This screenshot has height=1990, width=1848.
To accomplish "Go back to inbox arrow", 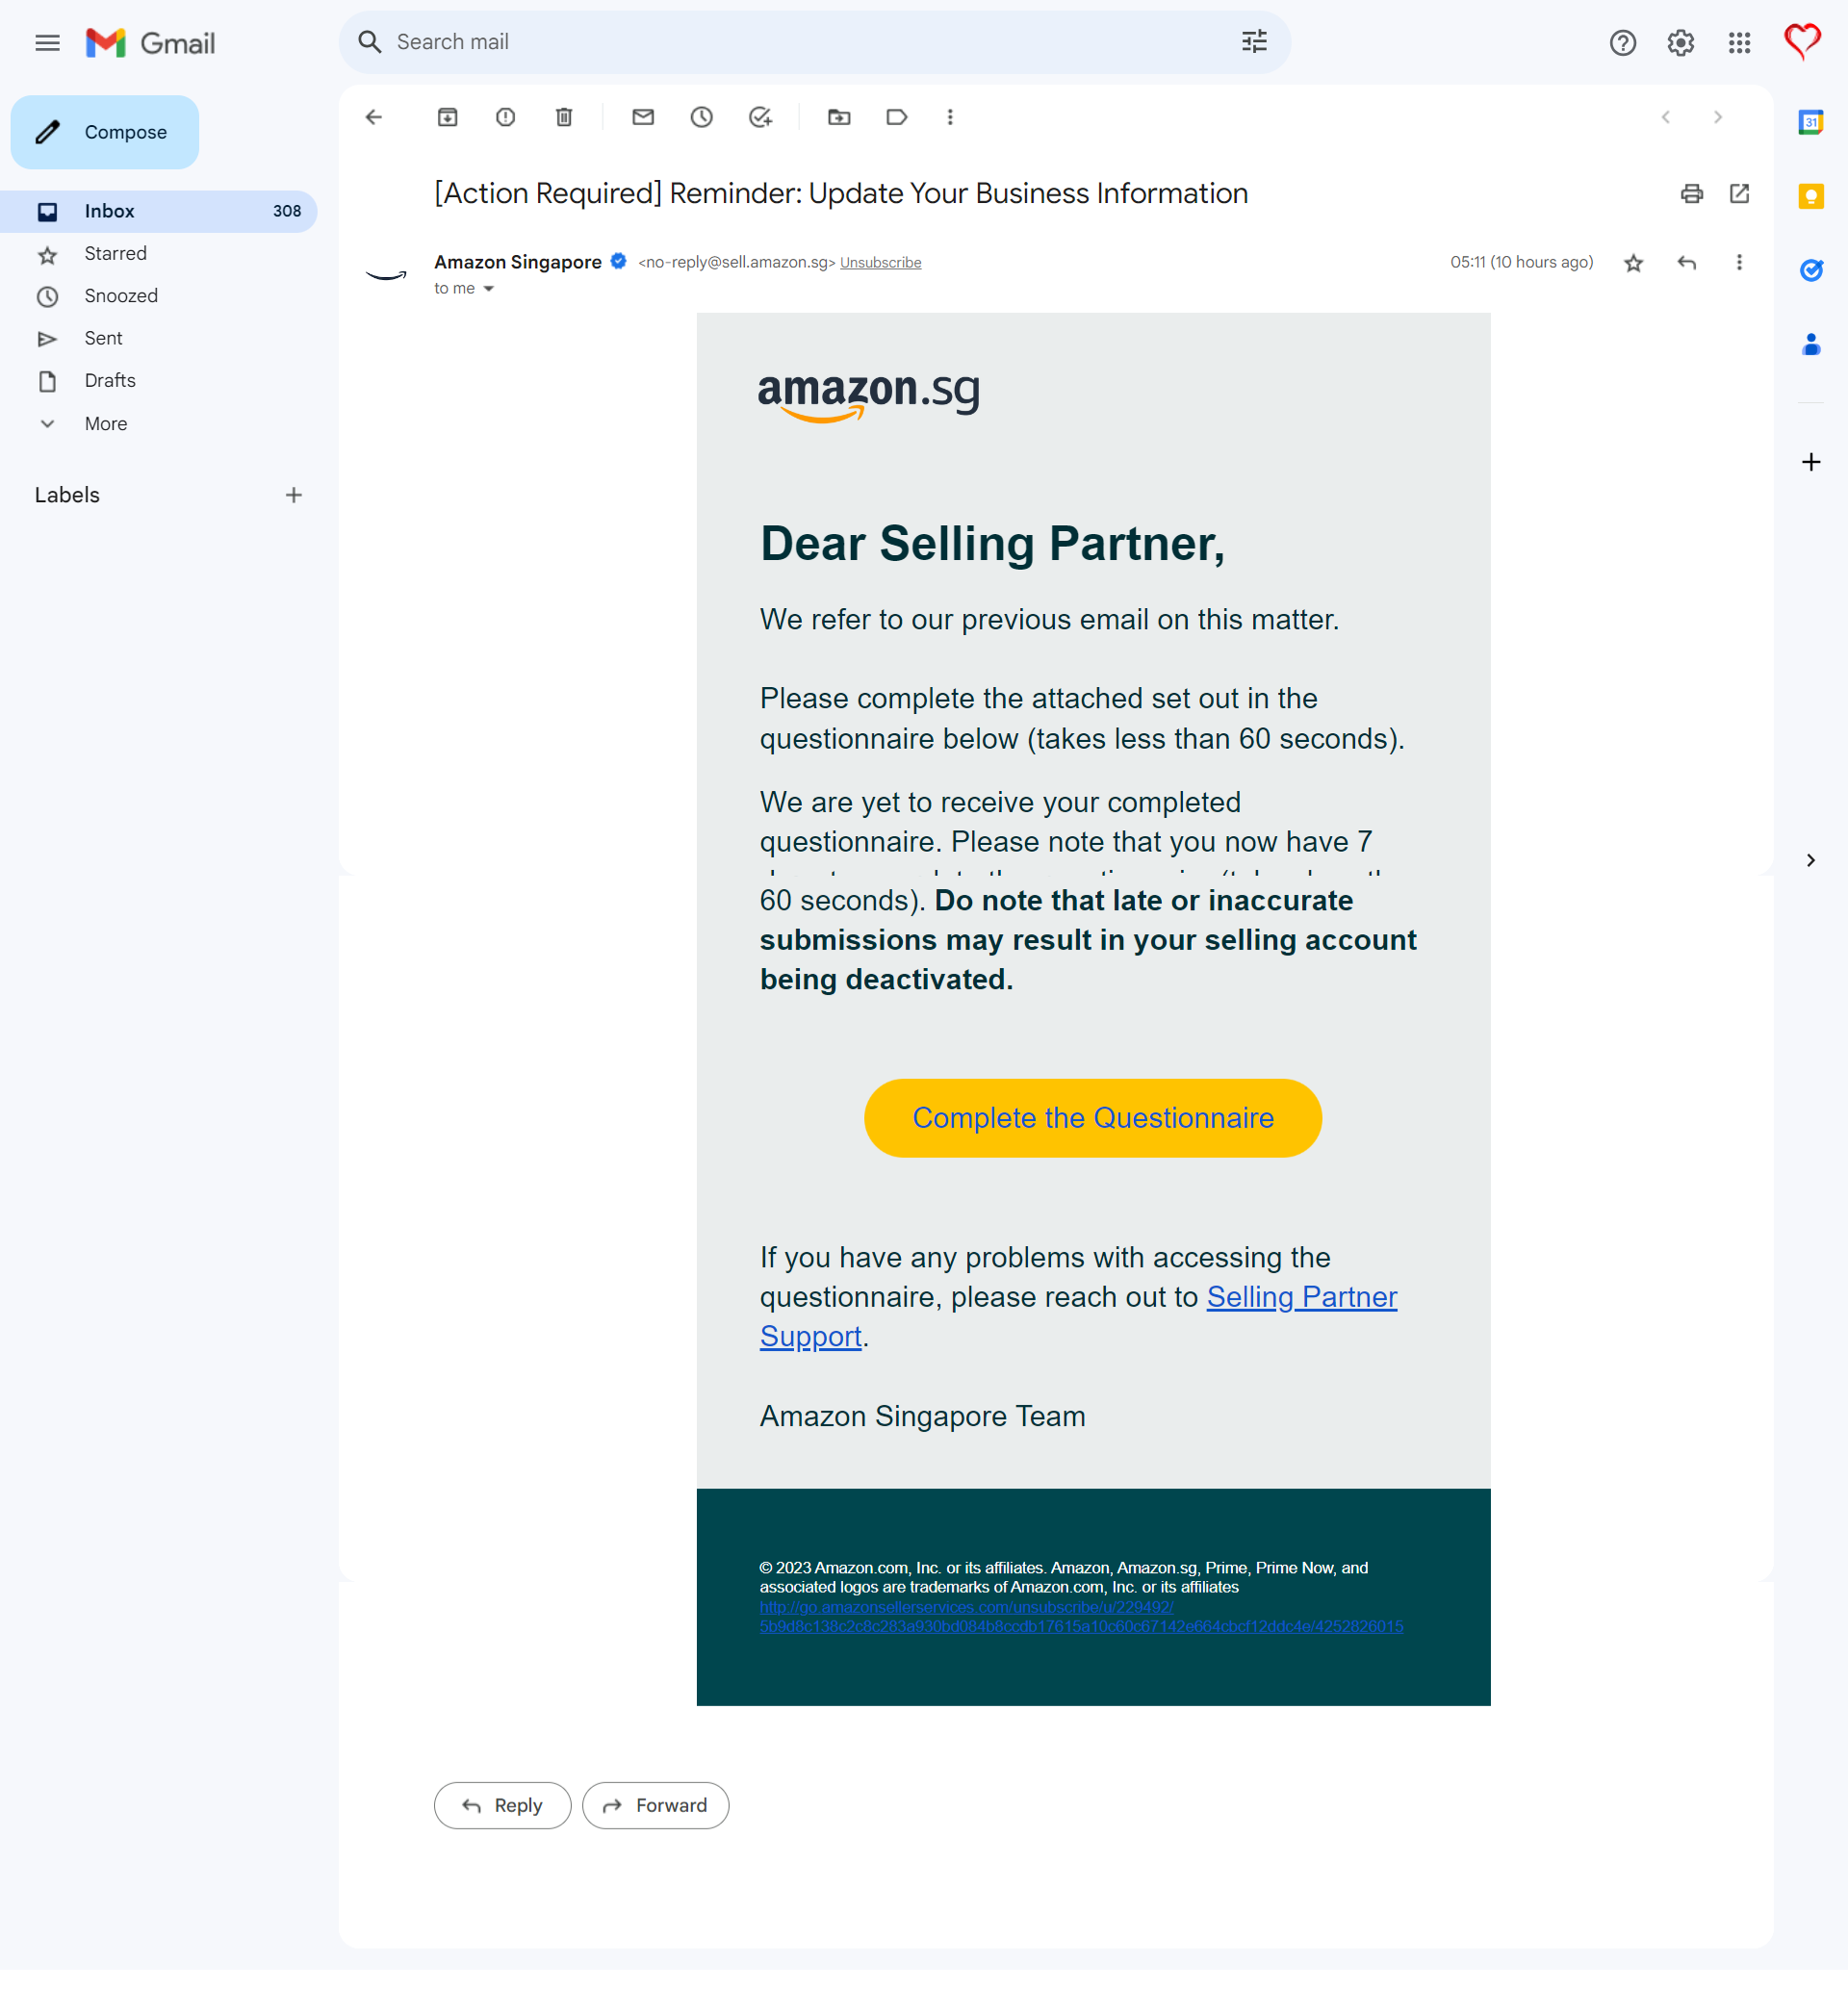I will click(374, 117).
